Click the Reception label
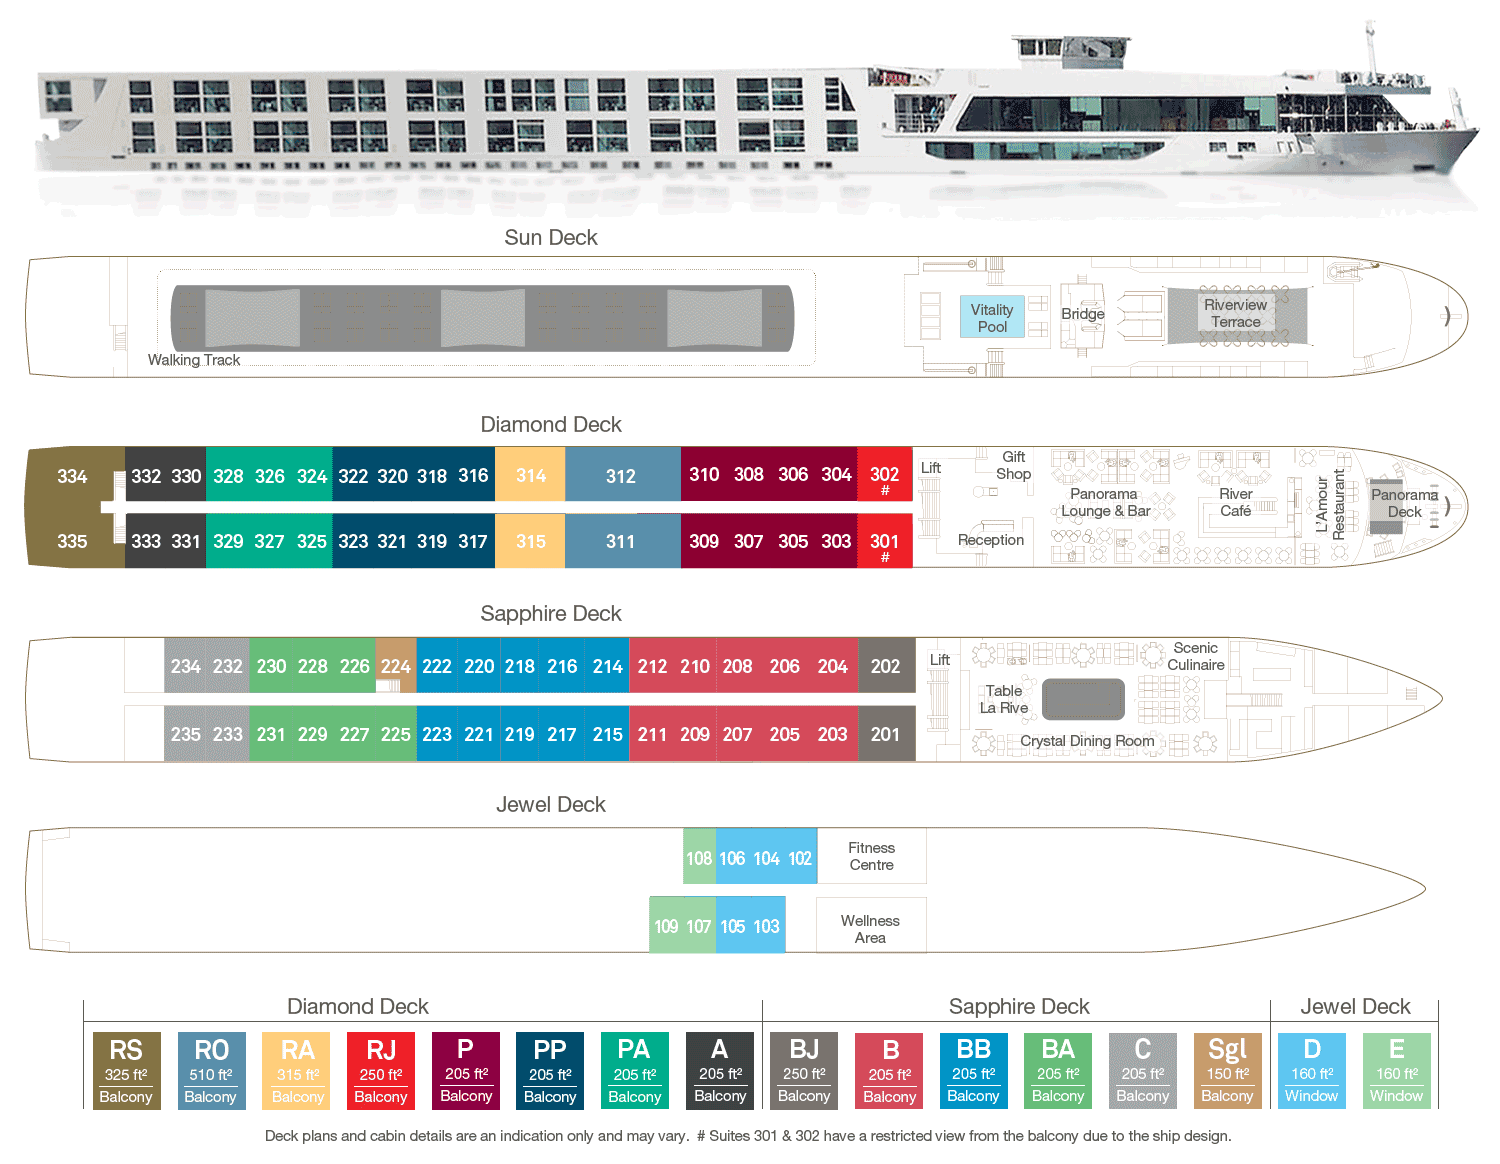This screenshot has width=1500, height=1164. pyautogui.click(x=991, y=540)
